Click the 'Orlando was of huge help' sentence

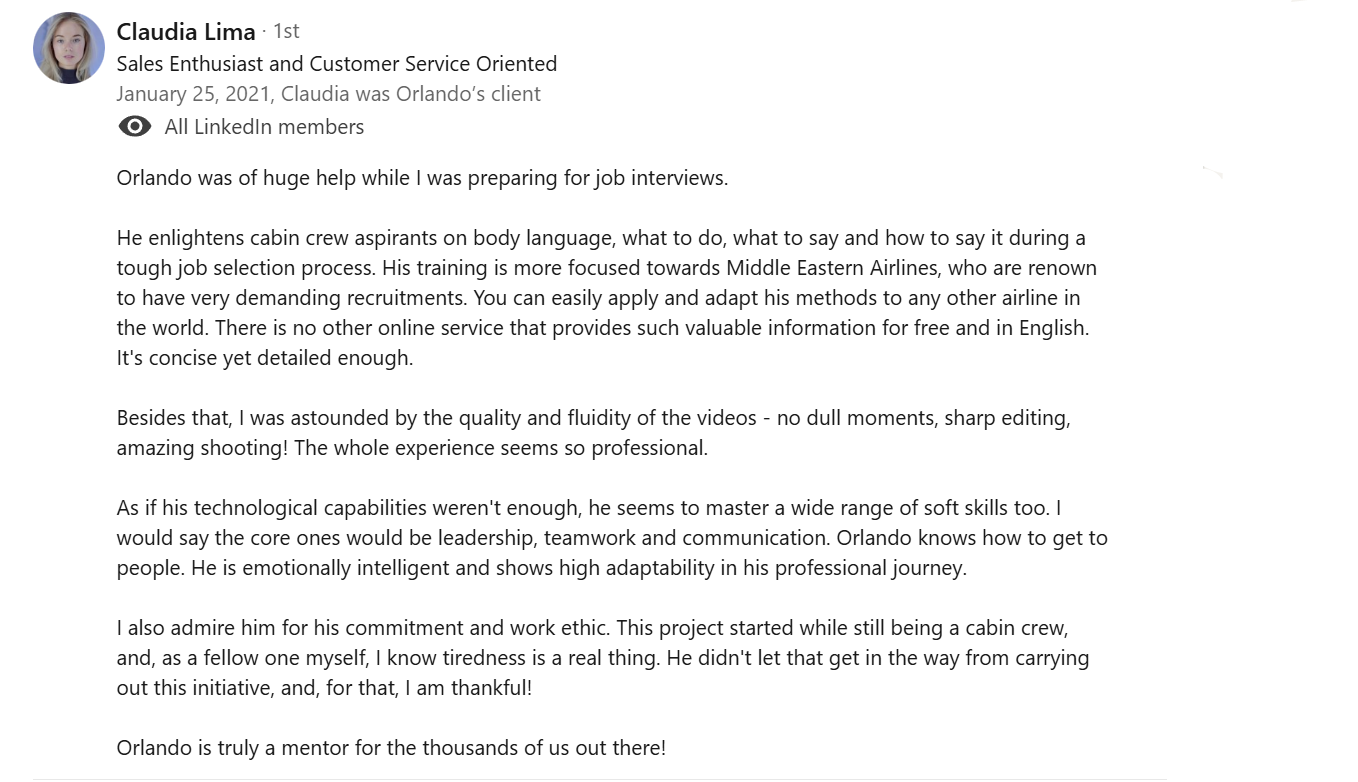(x=422, y=178)
